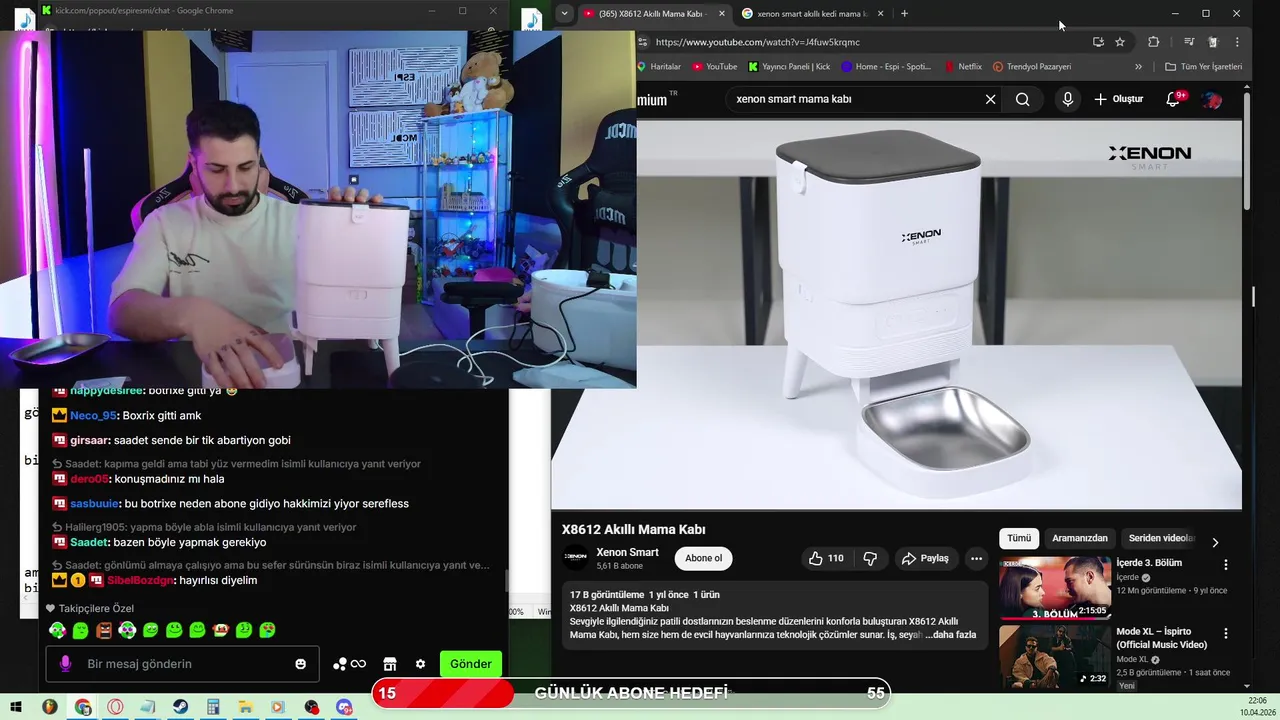The width and height of the screenshot is (1280, 720).
Task: Open Calculator from the taskbar
Action: point(213,707)
